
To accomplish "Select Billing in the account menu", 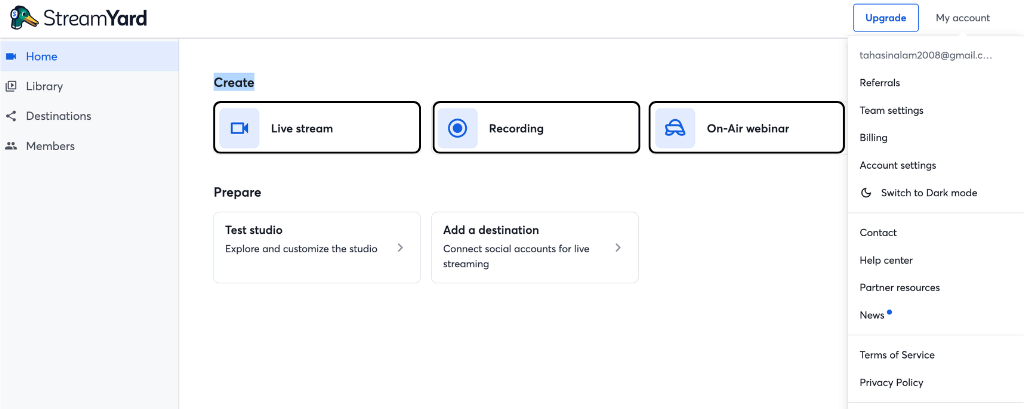I will point(873,138).
